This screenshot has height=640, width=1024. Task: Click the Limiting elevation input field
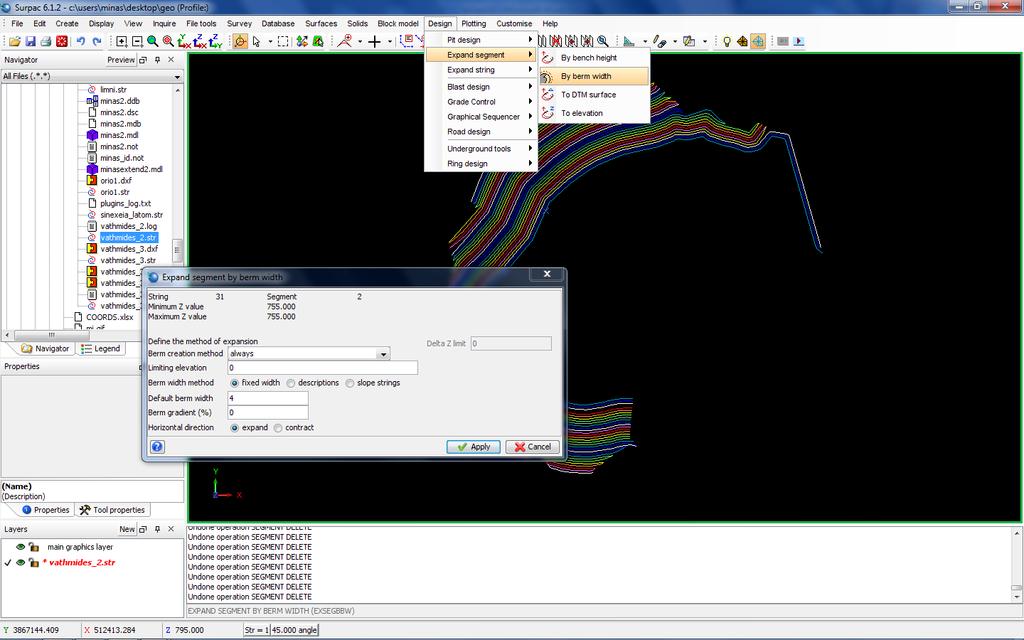coord(322,368)
